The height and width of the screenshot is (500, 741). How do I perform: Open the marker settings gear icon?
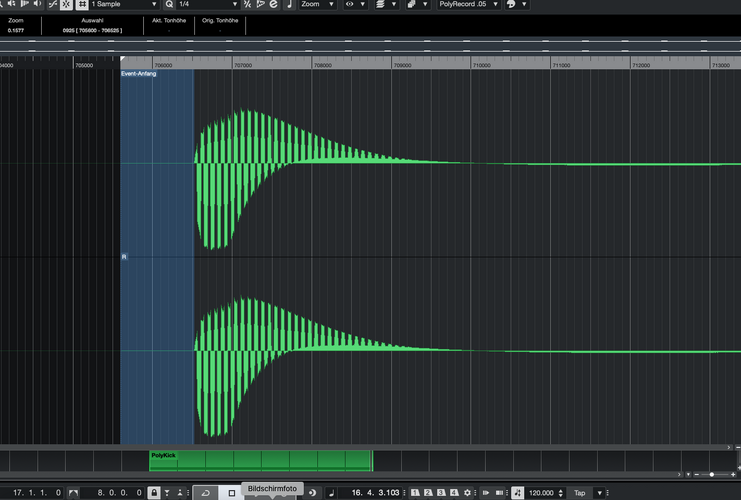point(467,493)
